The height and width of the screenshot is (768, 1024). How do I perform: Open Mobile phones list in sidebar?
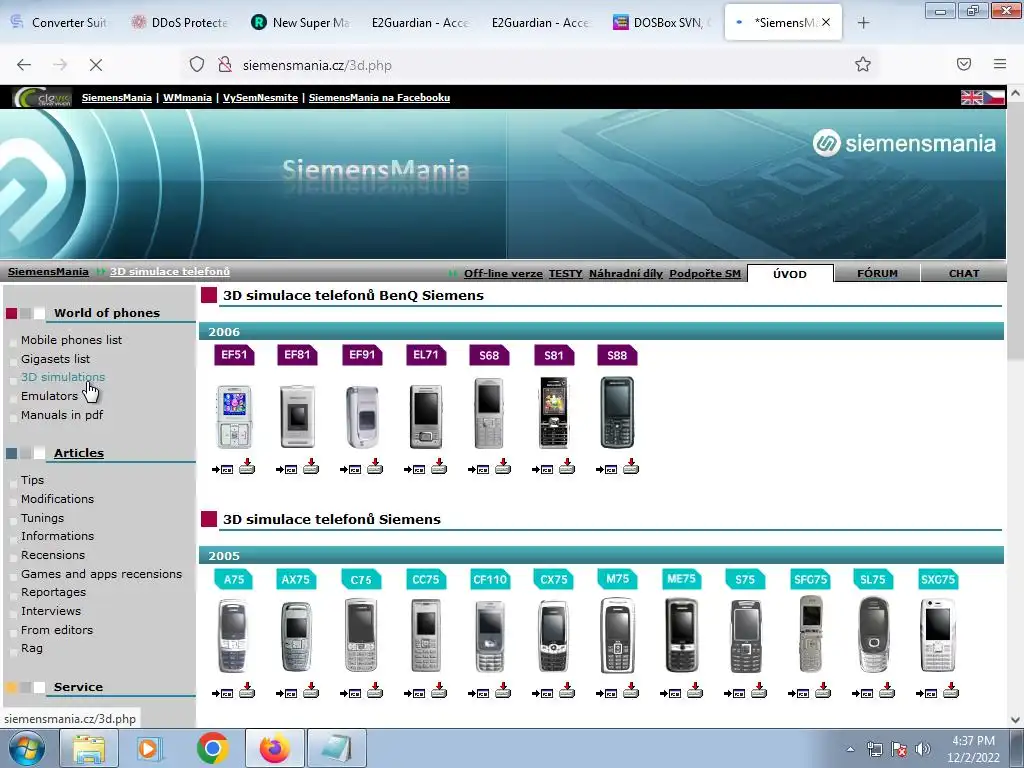(71, 340)
